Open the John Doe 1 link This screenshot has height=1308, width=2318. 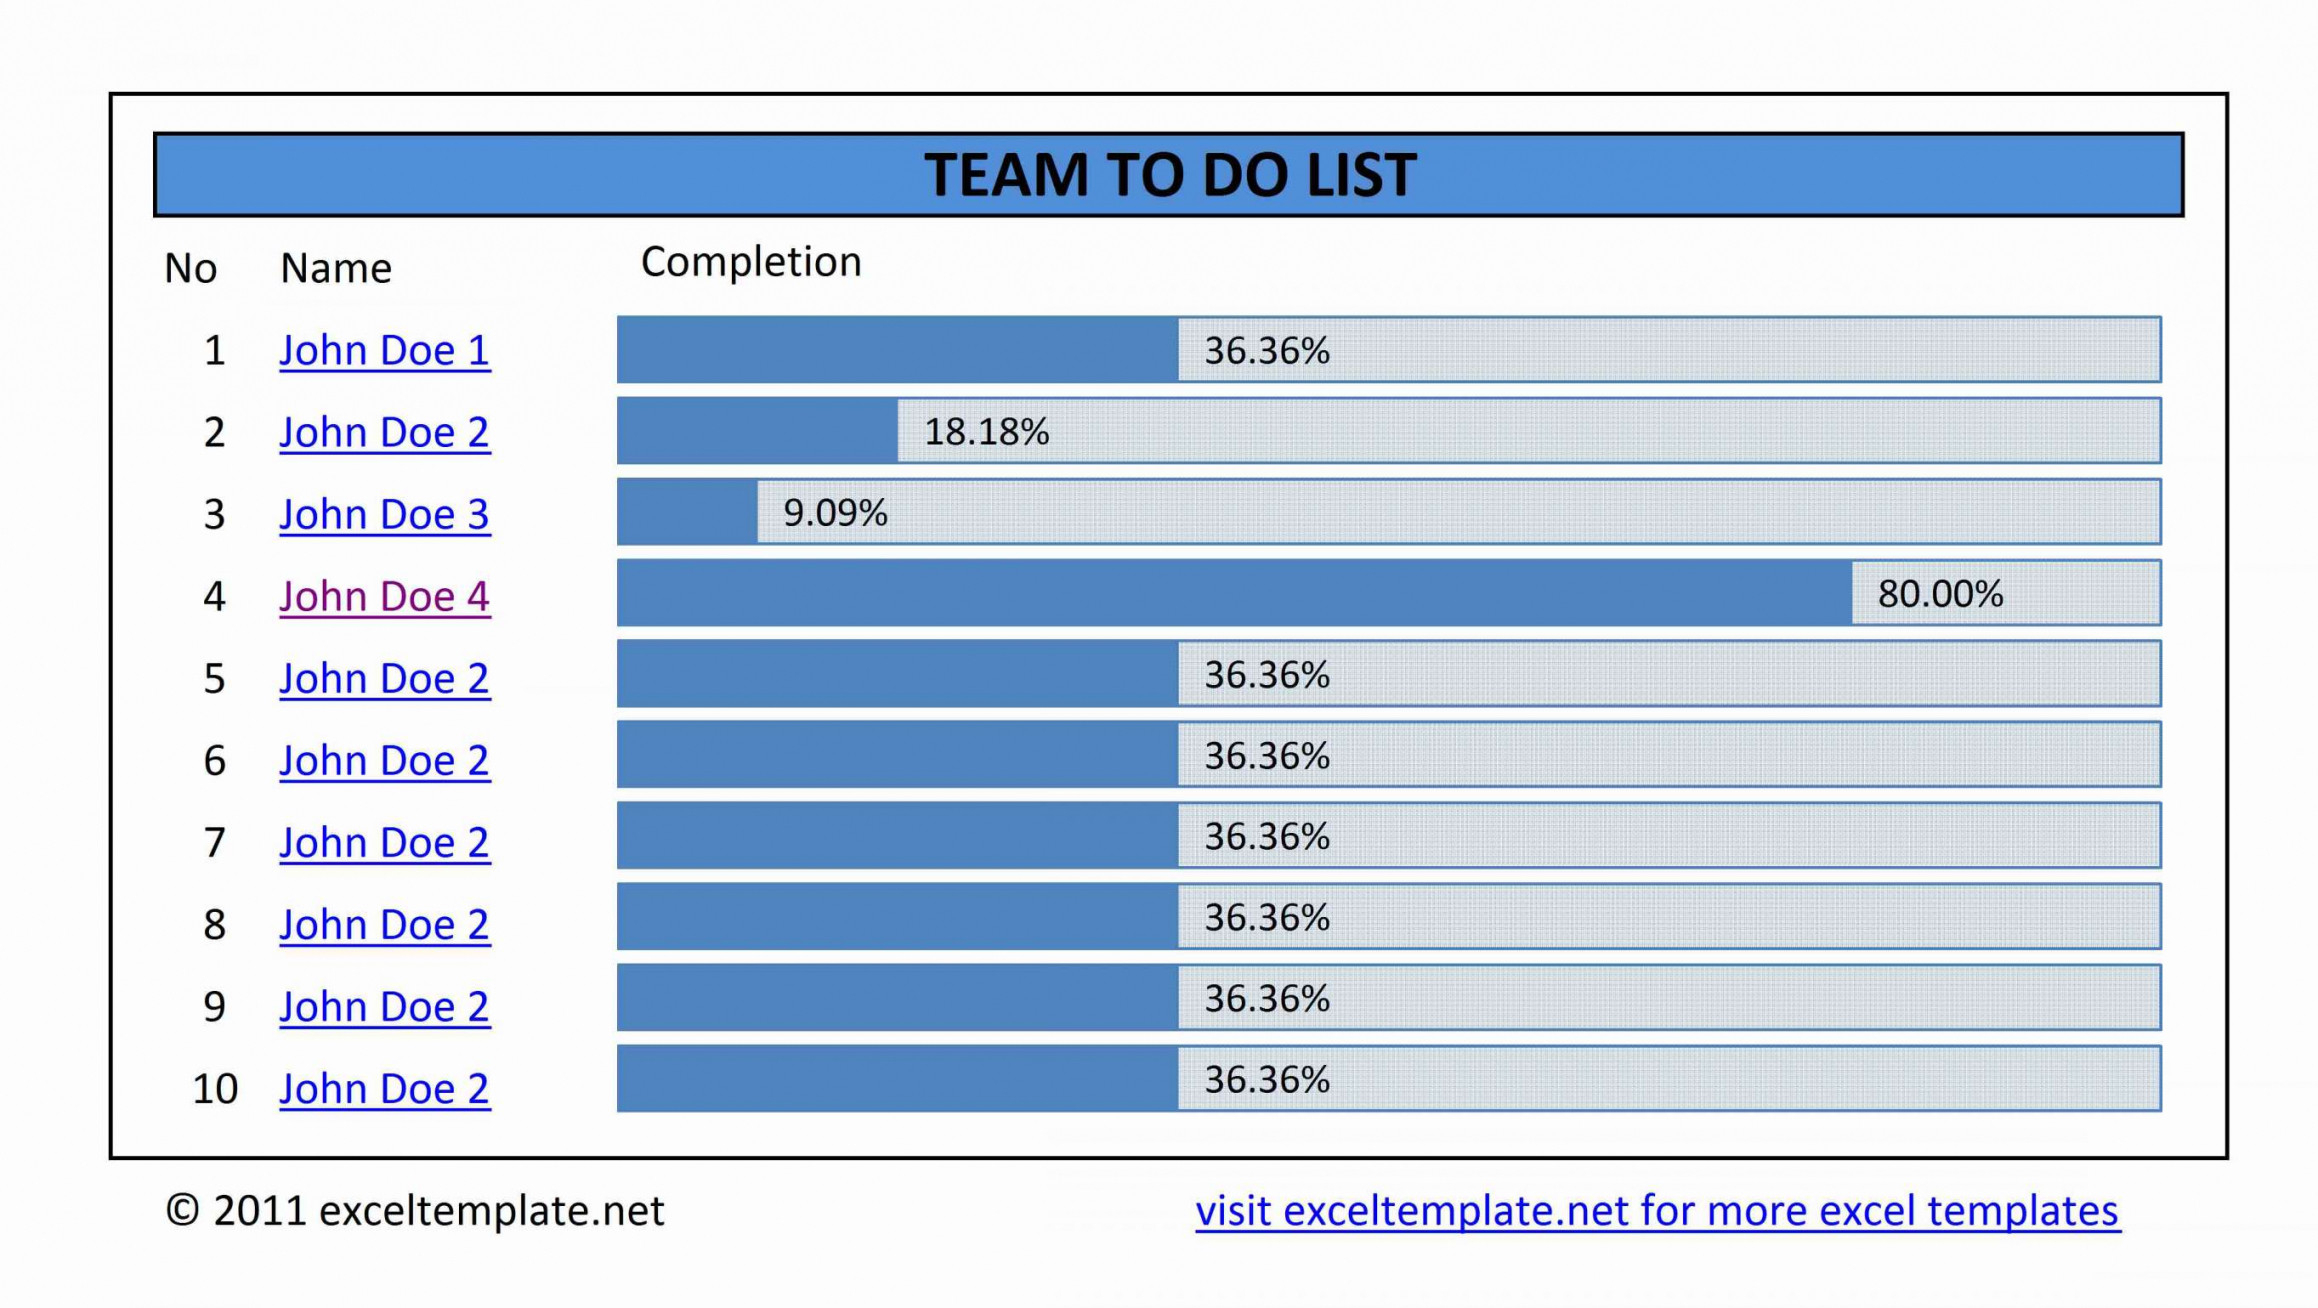[x=384, y=351]
